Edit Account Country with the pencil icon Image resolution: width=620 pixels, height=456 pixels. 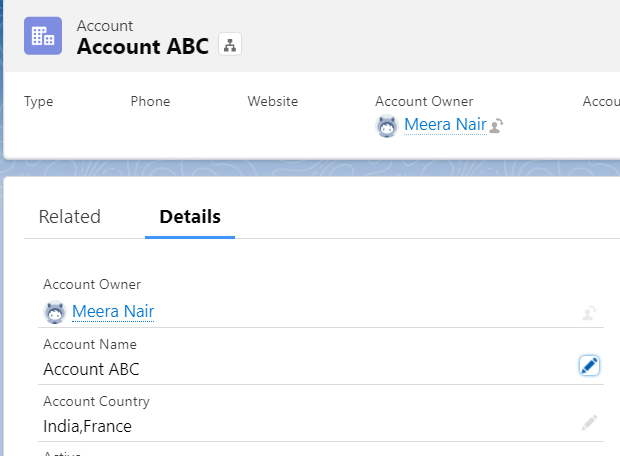click(x=589, y=423)
